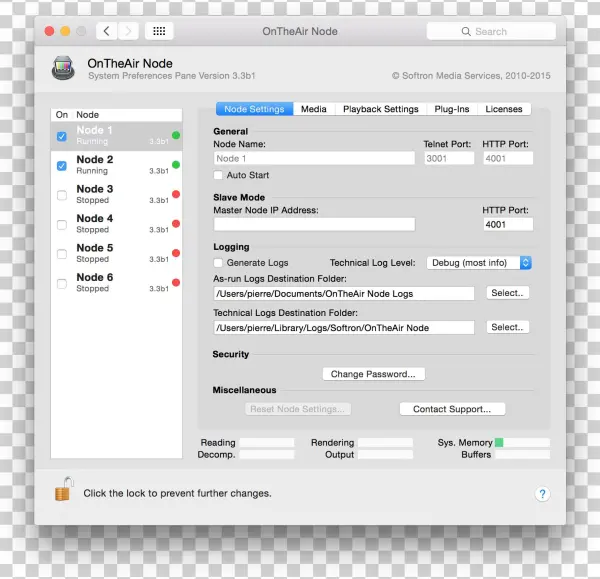The height and width of the screenshot is (579, 600).
Task: Click the search magnifier icon
Action: point(466,31)
